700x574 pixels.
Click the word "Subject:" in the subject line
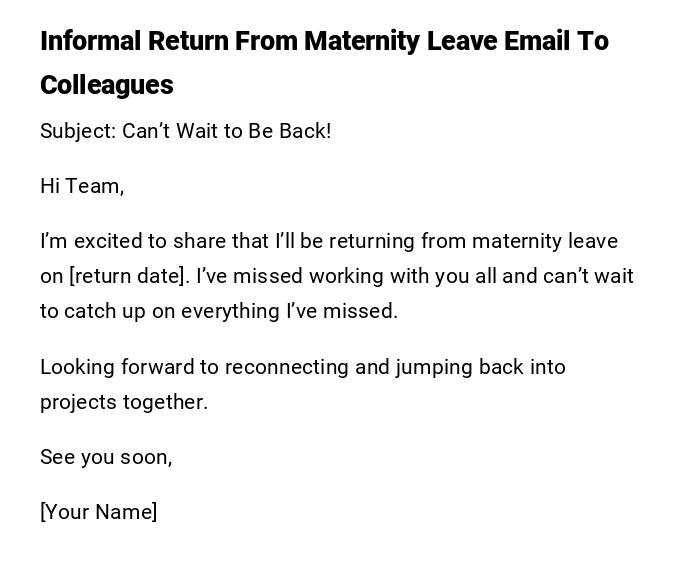point(78,131)
